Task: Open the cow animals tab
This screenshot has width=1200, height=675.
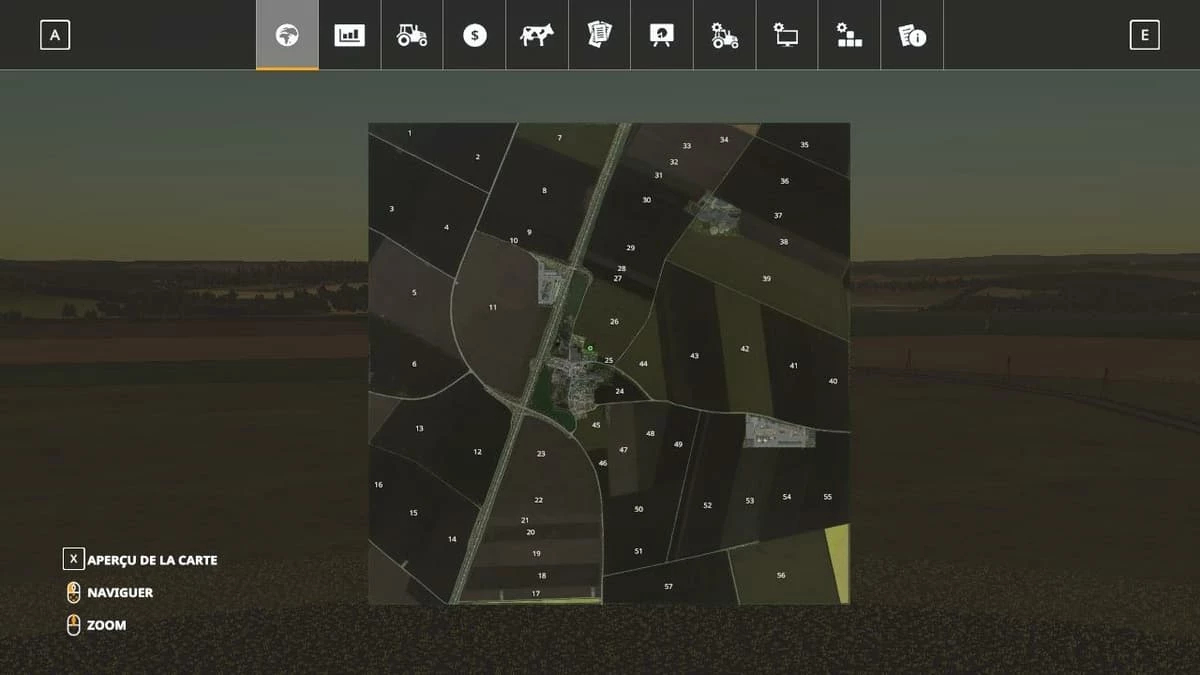Action: pyautogui.click(x=536, y=35)
